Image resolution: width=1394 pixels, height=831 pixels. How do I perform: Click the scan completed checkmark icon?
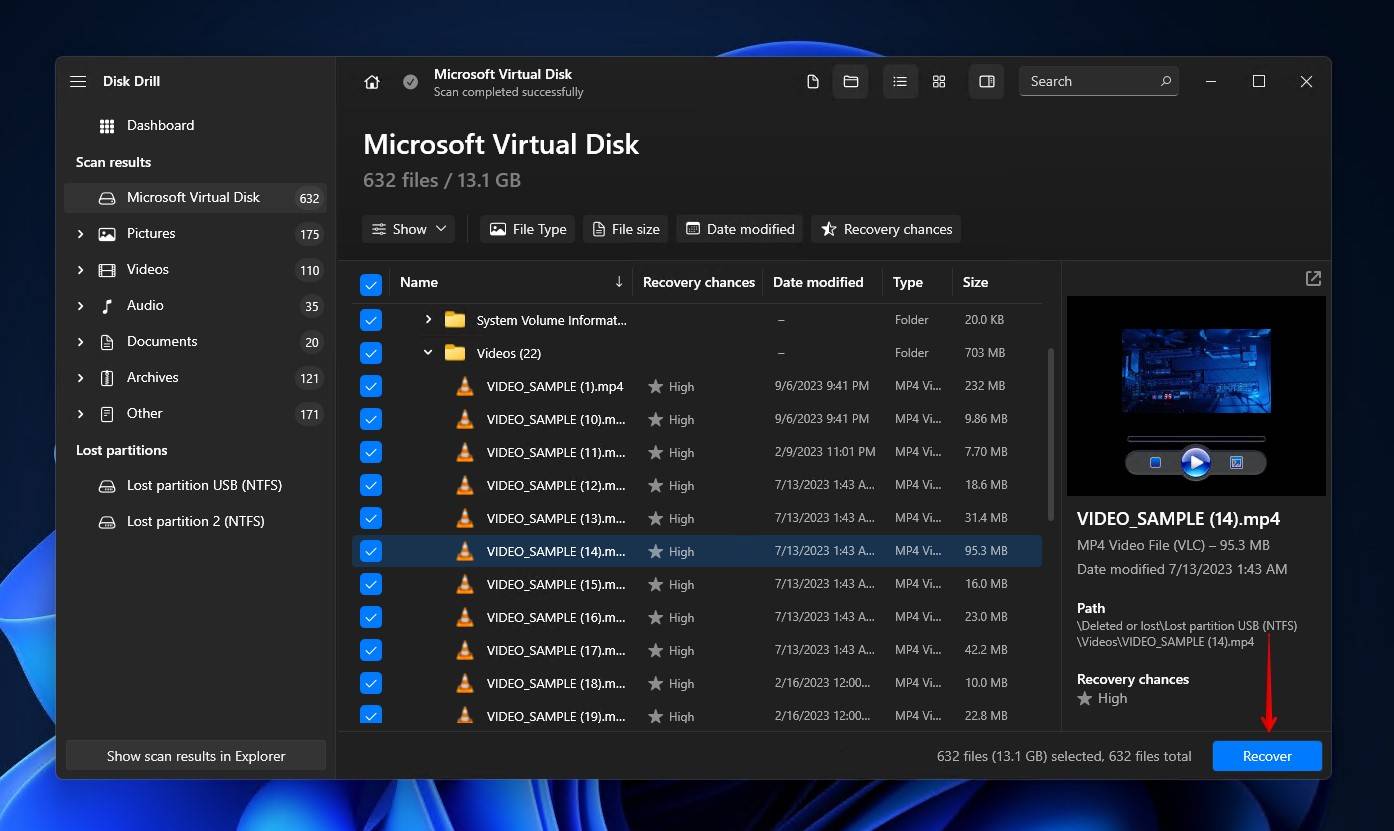click(x=410, y=82)
